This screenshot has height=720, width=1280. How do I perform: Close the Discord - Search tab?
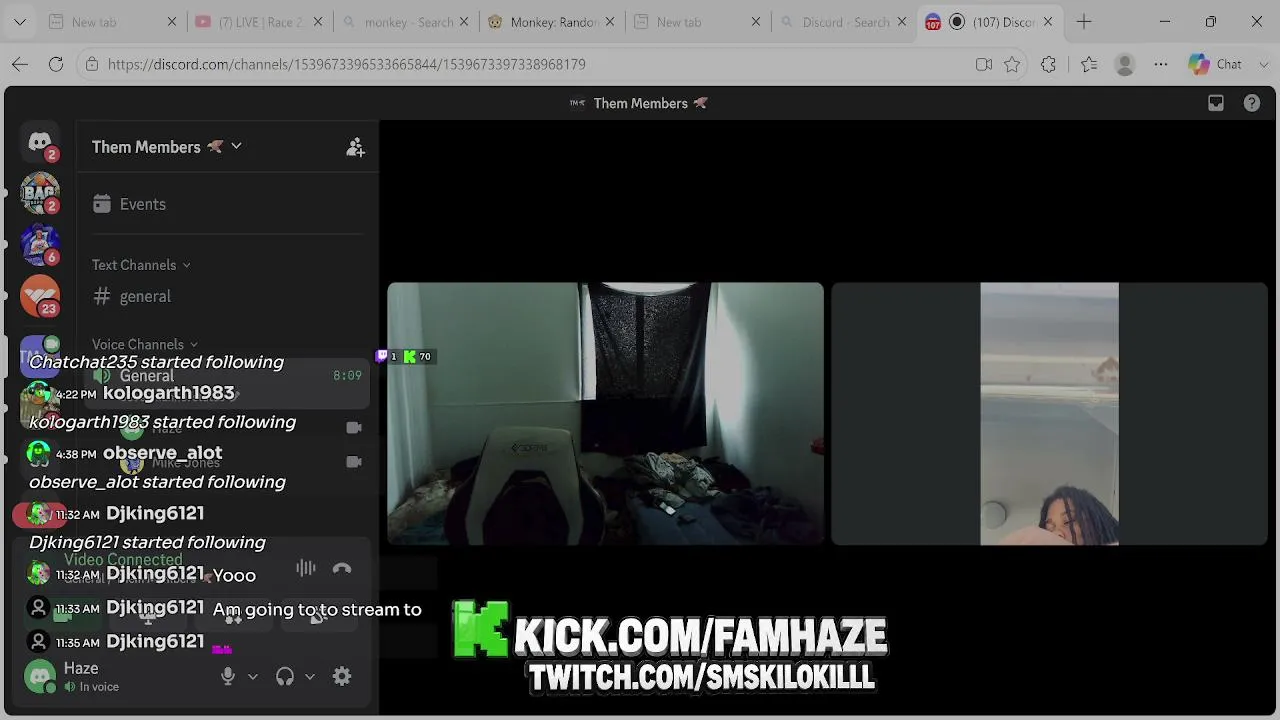(x=901, y=22)
